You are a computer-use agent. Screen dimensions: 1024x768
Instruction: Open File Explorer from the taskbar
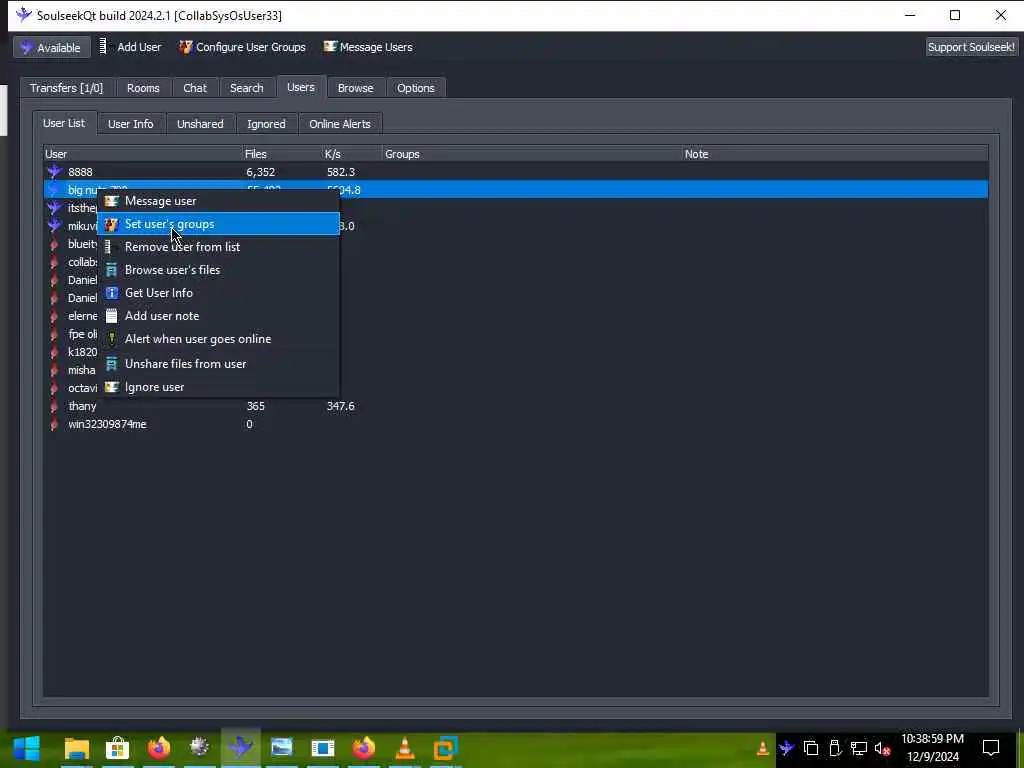click(76, 748)
